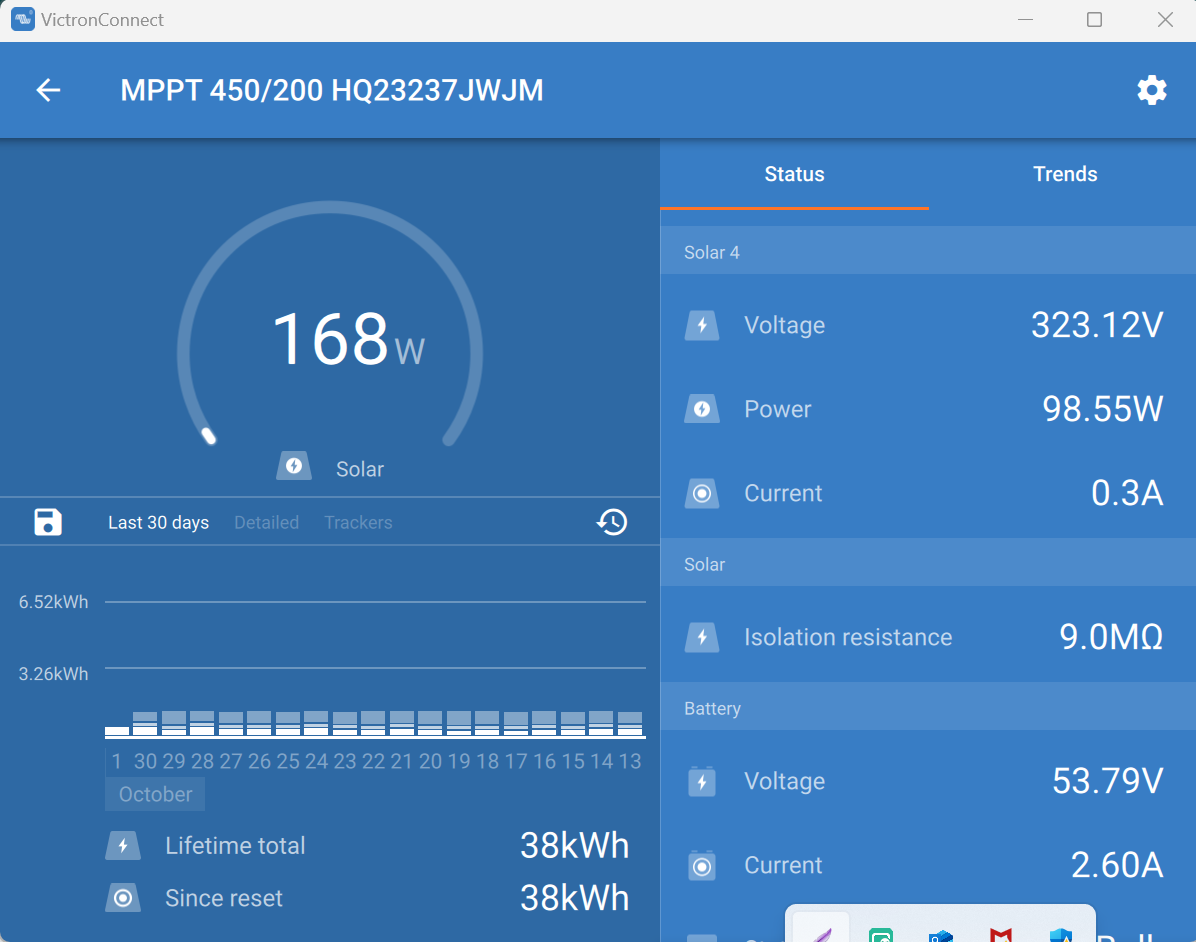Click the Lifetime total label

[235, 846]
